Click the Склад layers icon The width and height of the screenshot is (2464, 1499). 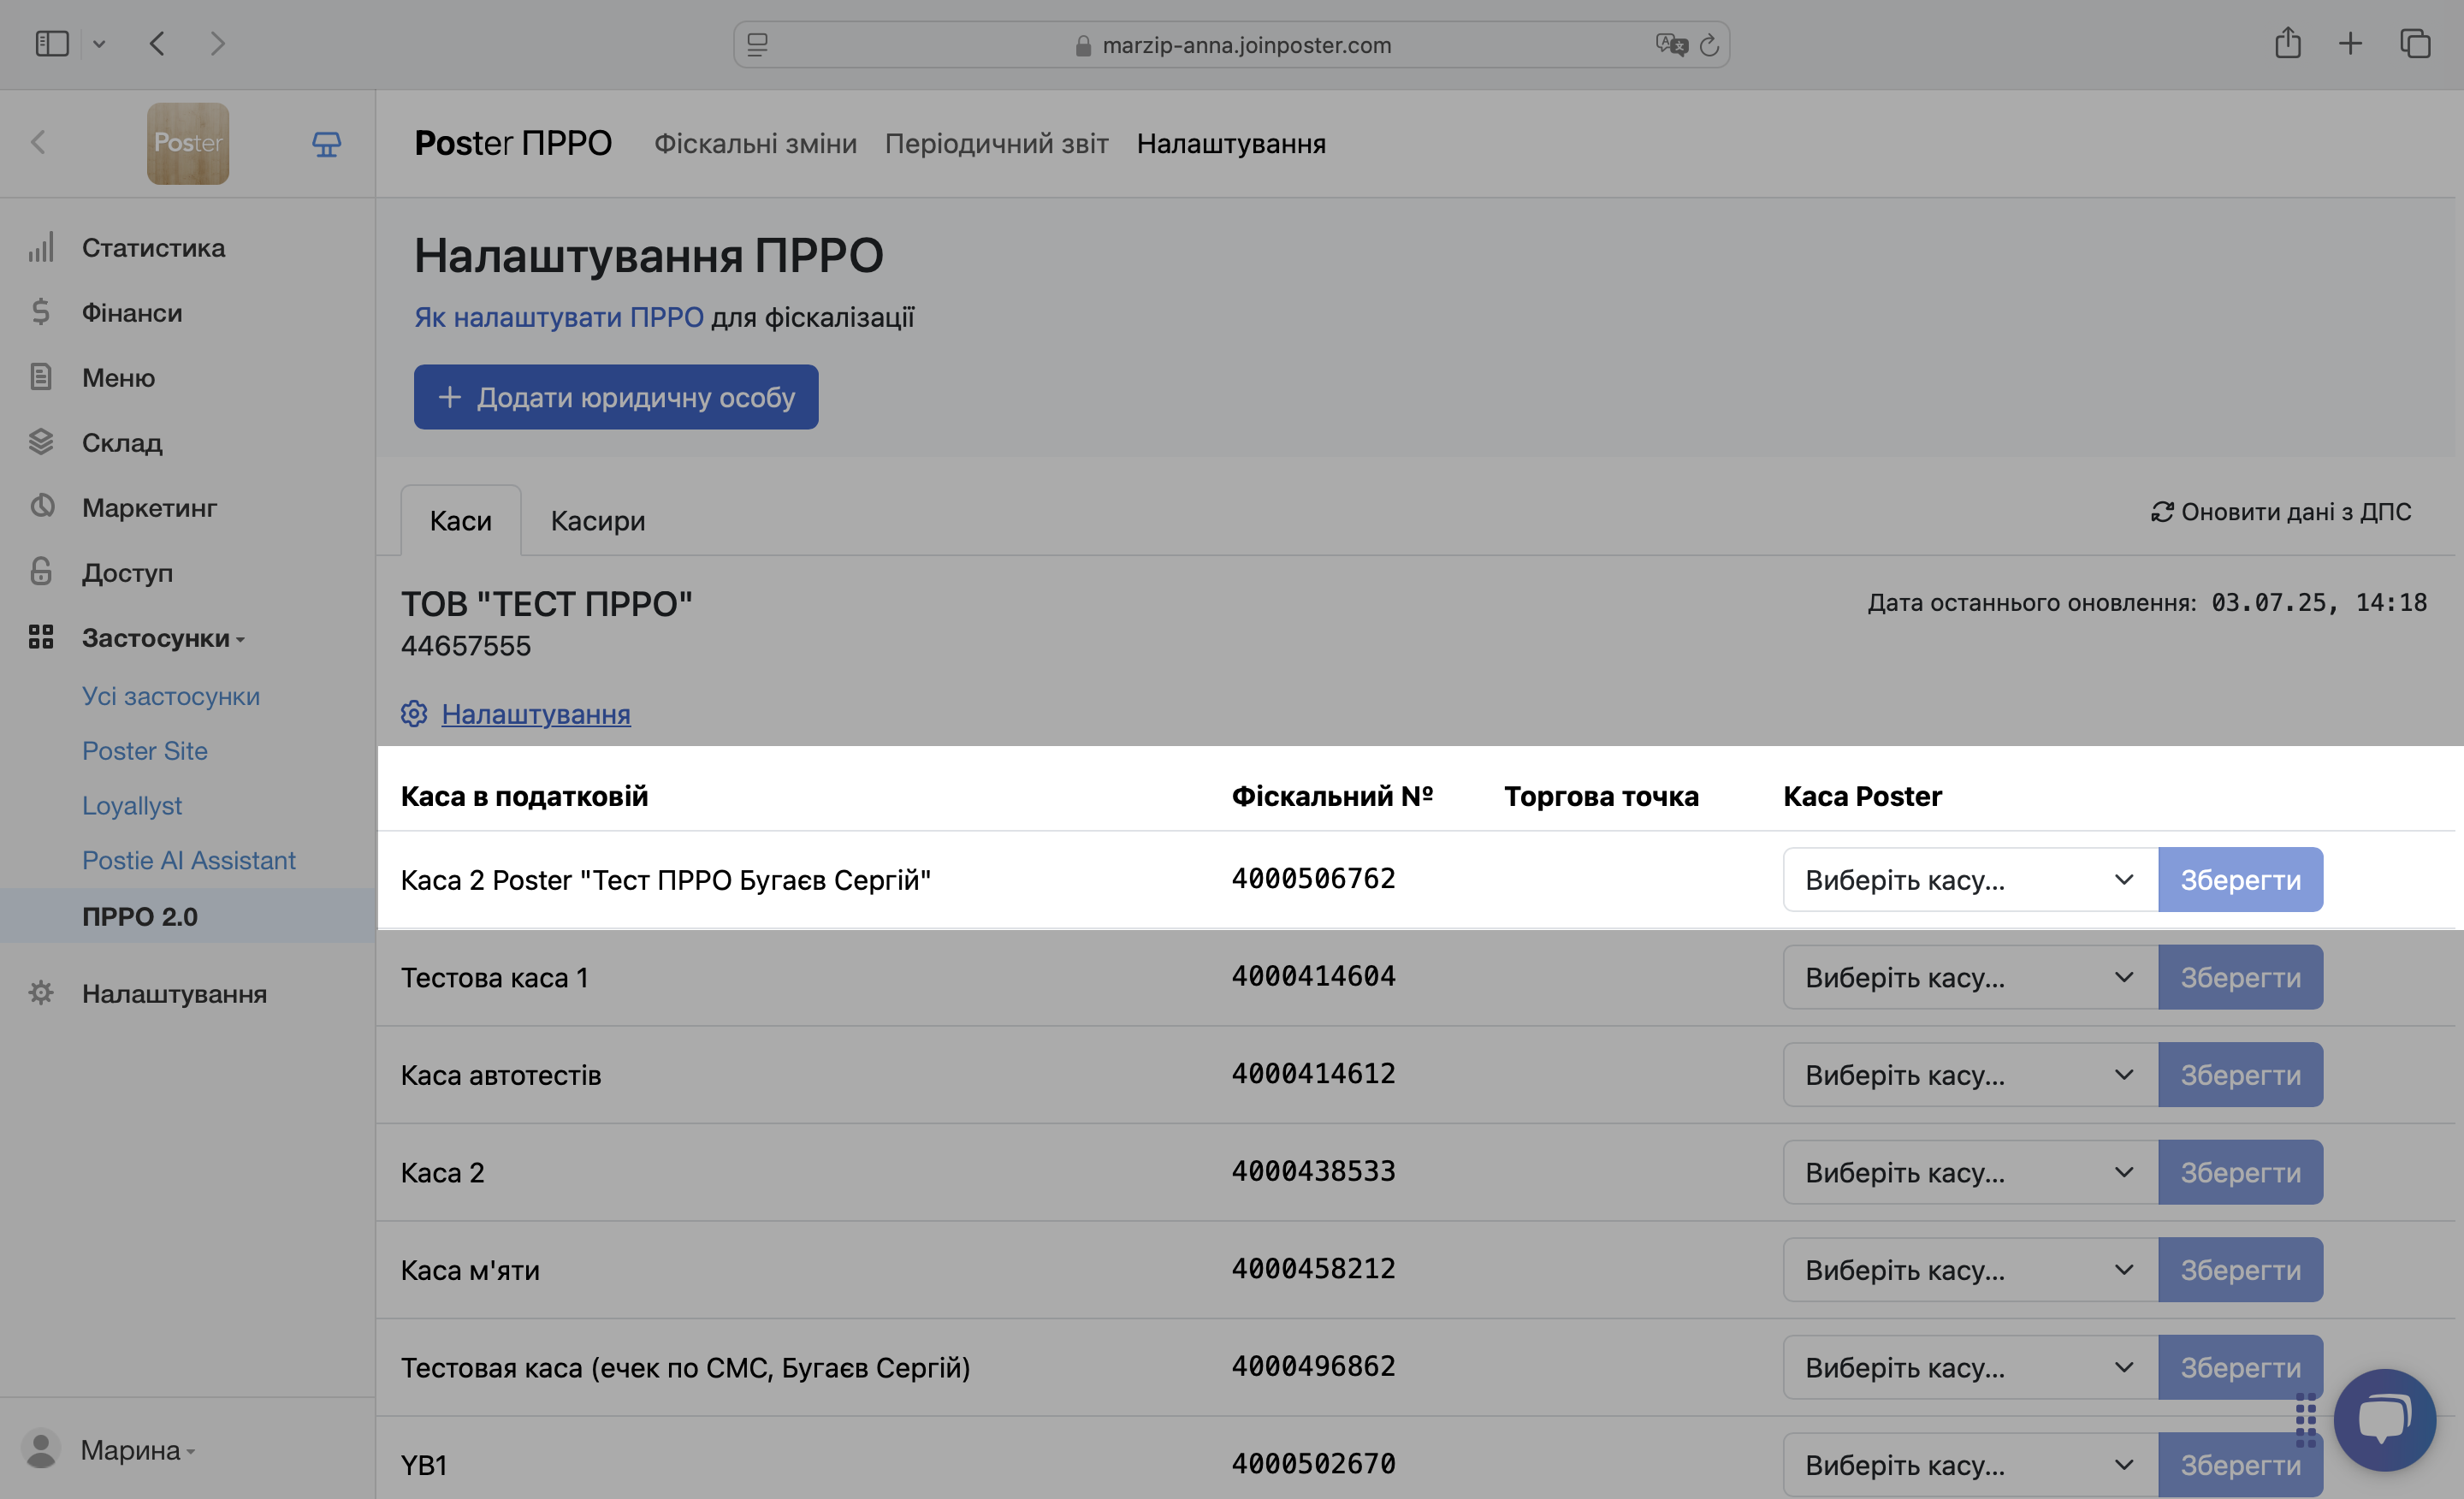(41, 441)
